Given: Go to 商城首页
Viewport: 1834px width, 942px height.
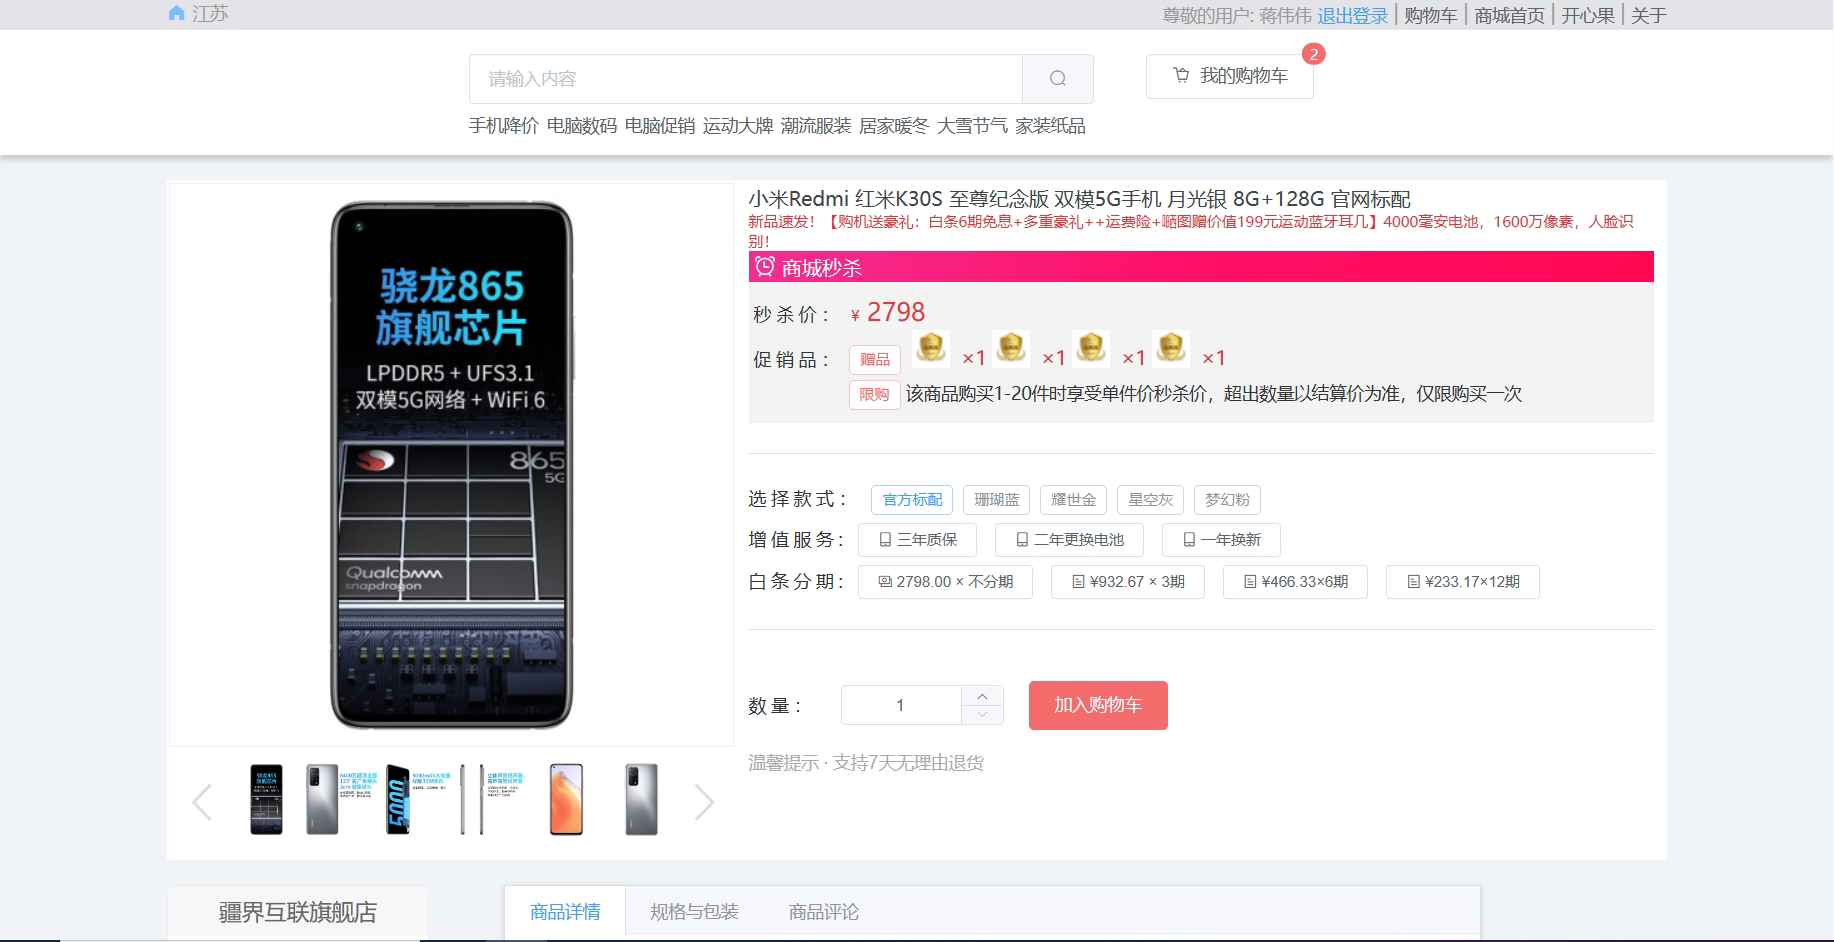Looking at the screenshot, I should click(1509, 15).
